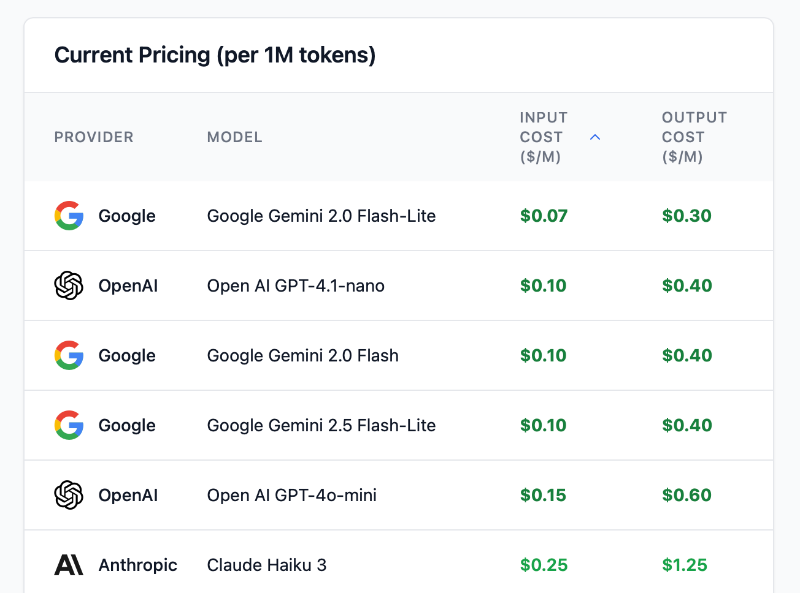The width and height of the screenshot is (800, 593).
Task: Click input cost $0.10 for Gemini 2.0 Flash
Action: pyautogui.click(x=543, y=356)
